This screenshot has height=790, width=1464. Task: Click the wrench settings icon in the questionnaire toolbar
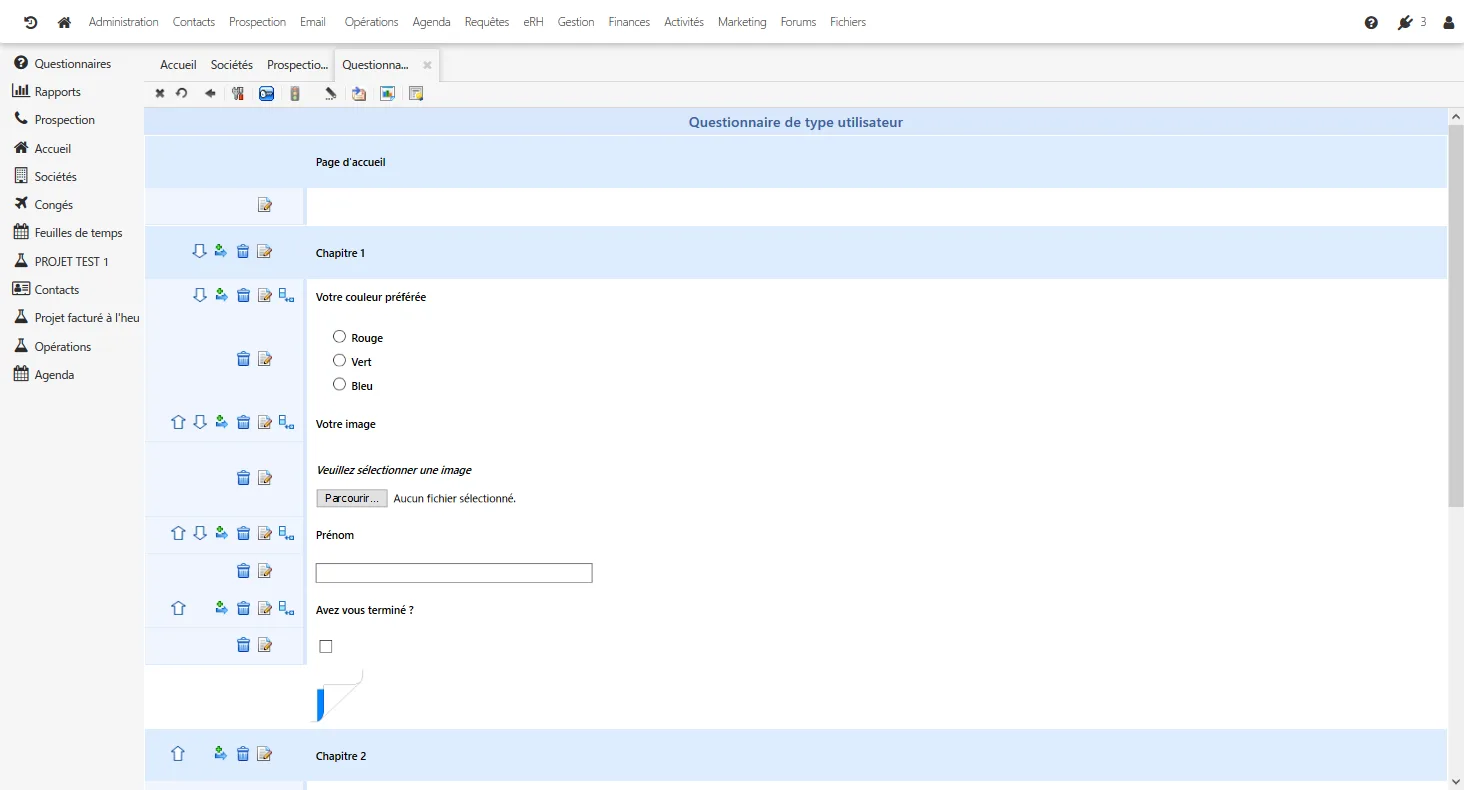tap(238, 93)
